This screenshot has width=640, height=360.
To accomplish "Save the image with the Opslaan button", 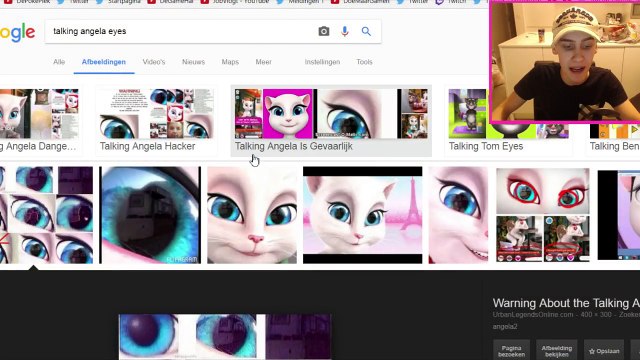I will click(604, 351).
